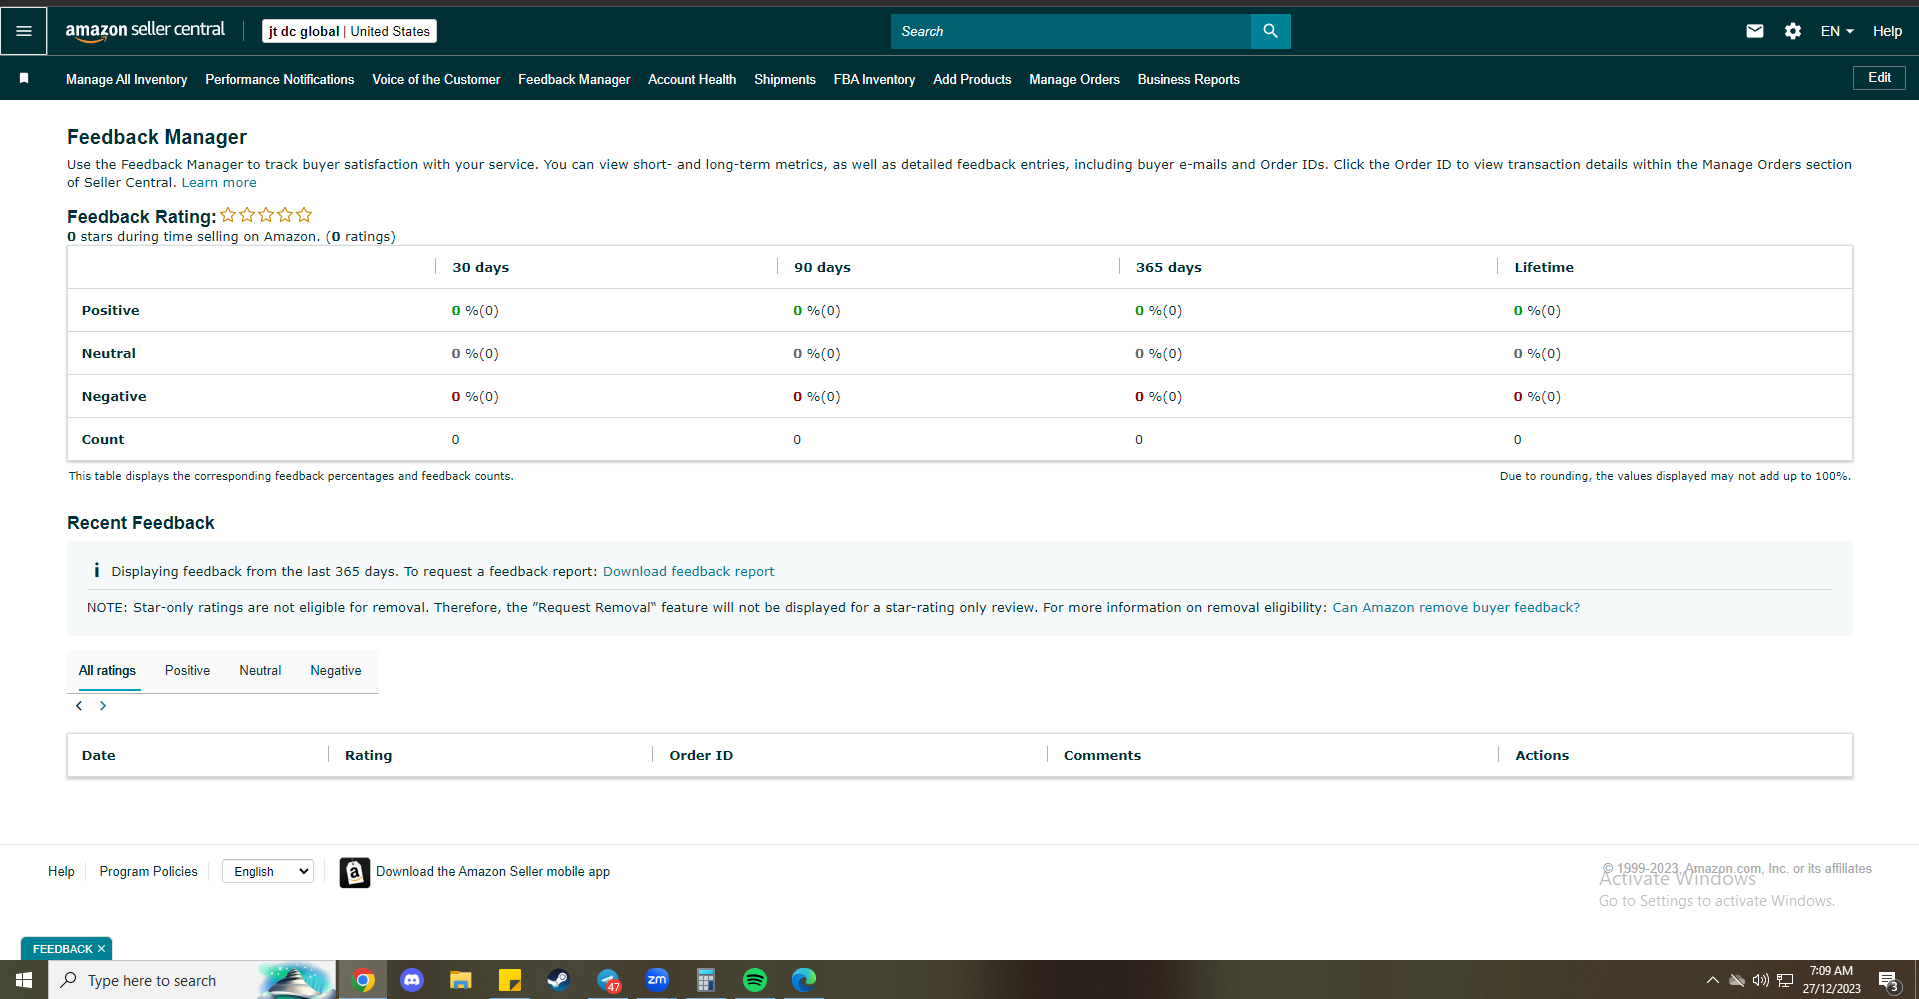Screen dimensions: 1919x999
Task: Open the volume control tray icon
Action: coord(1761,980)
